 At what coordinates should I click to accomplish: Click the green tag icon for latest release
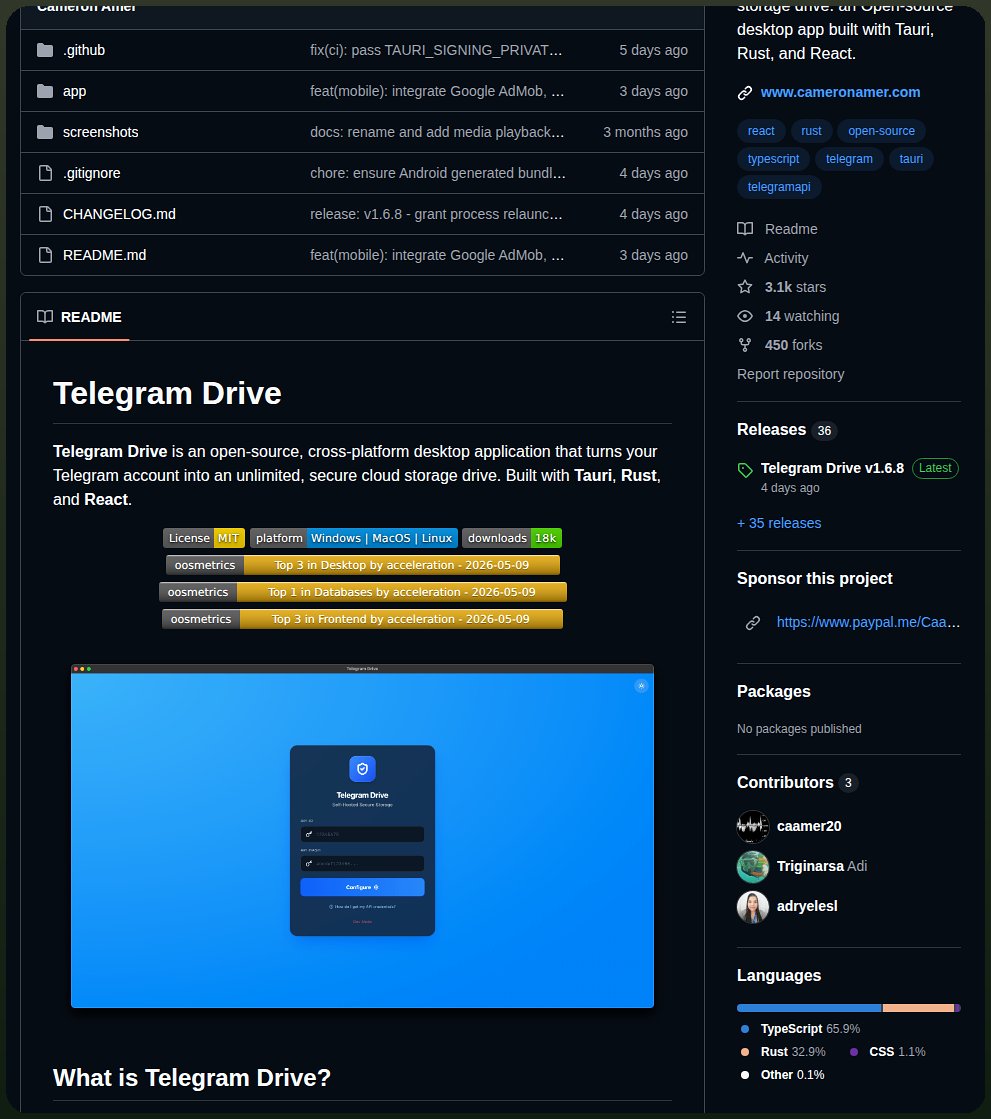coord(745,470)
